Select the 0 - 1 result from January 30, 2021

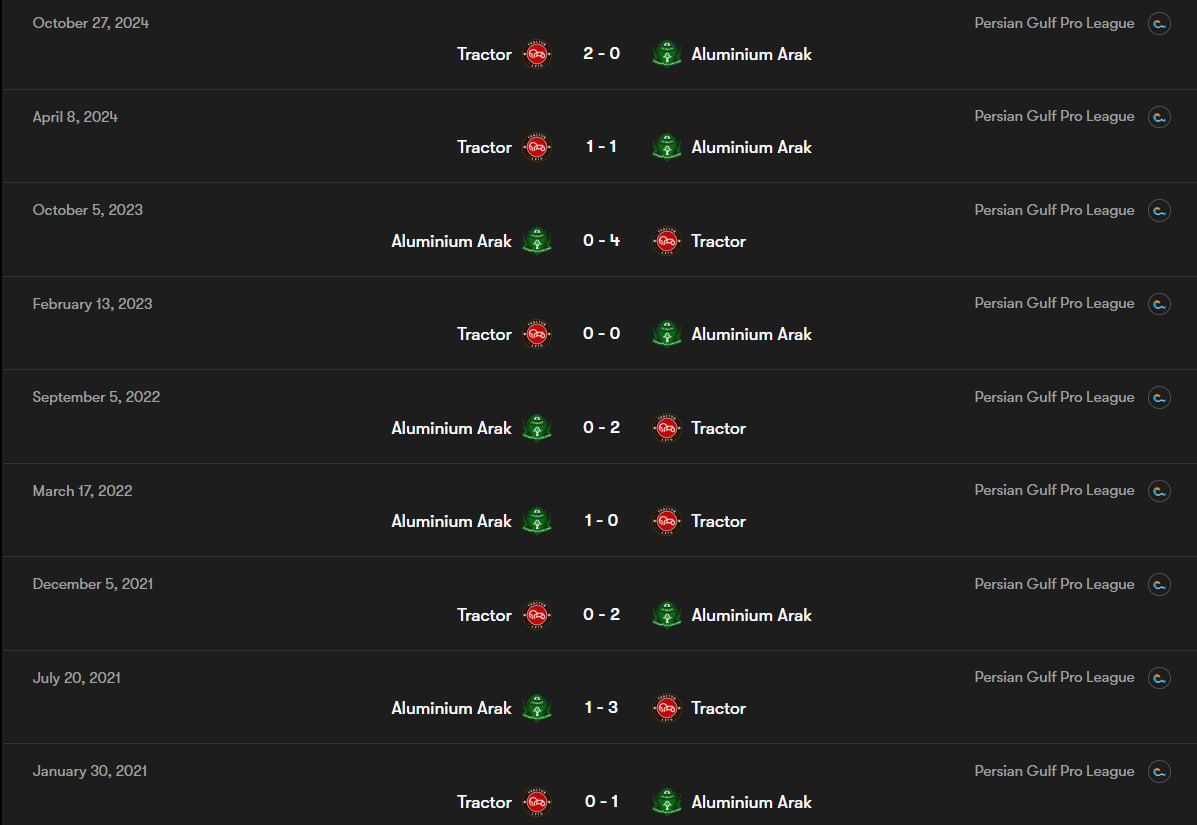602,801
